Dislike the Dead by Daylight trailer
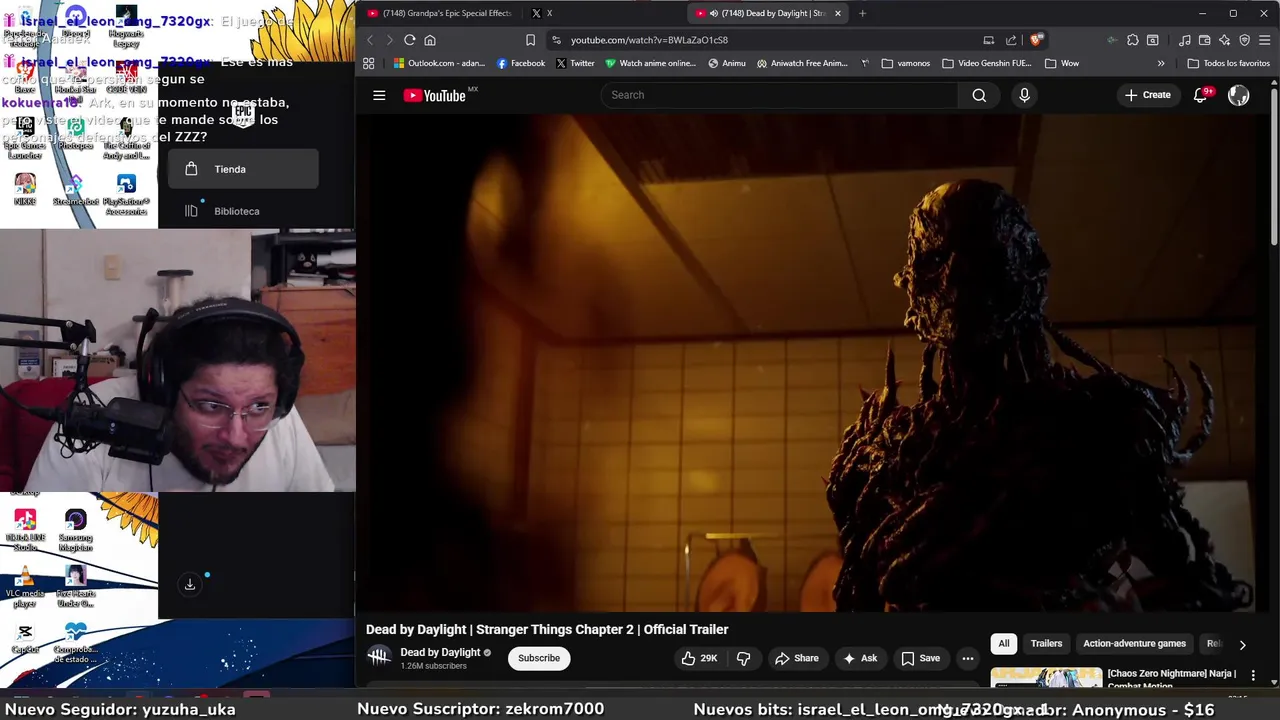The width and height of the screenshot is (1280, 720). pyautogui.click(x=743, y=658)
